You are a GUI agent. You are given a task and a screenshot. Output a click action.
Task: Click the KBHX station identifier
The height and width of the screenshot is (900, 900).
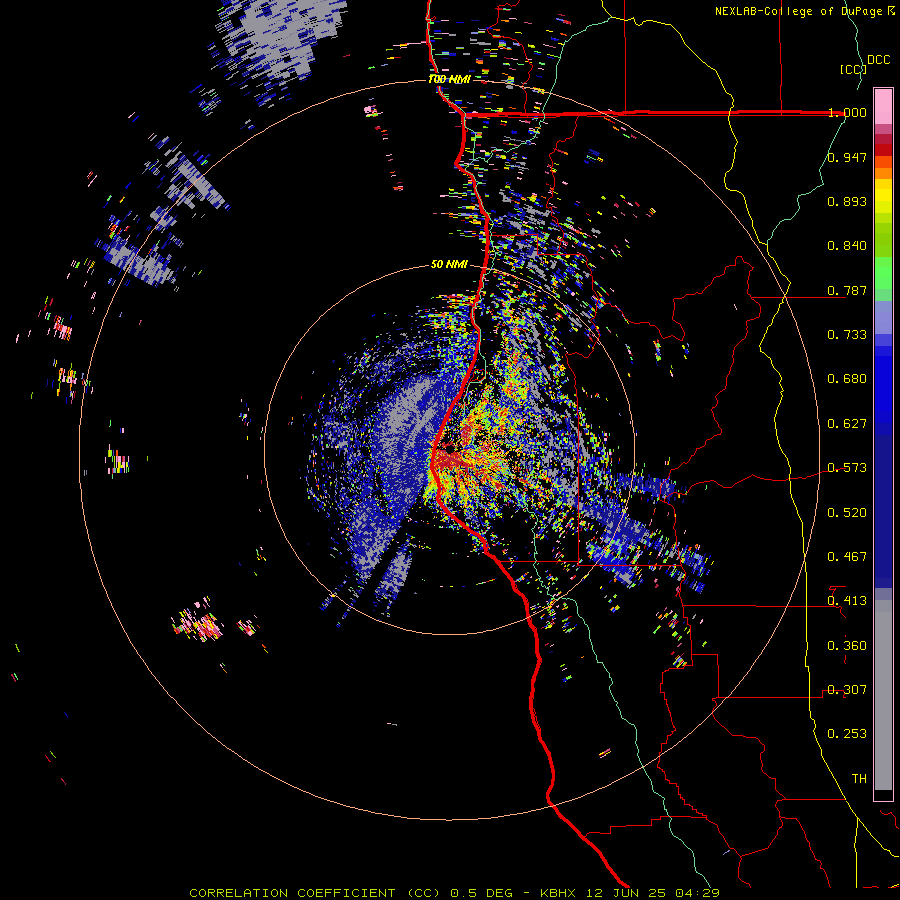click(x=559, y=893)
